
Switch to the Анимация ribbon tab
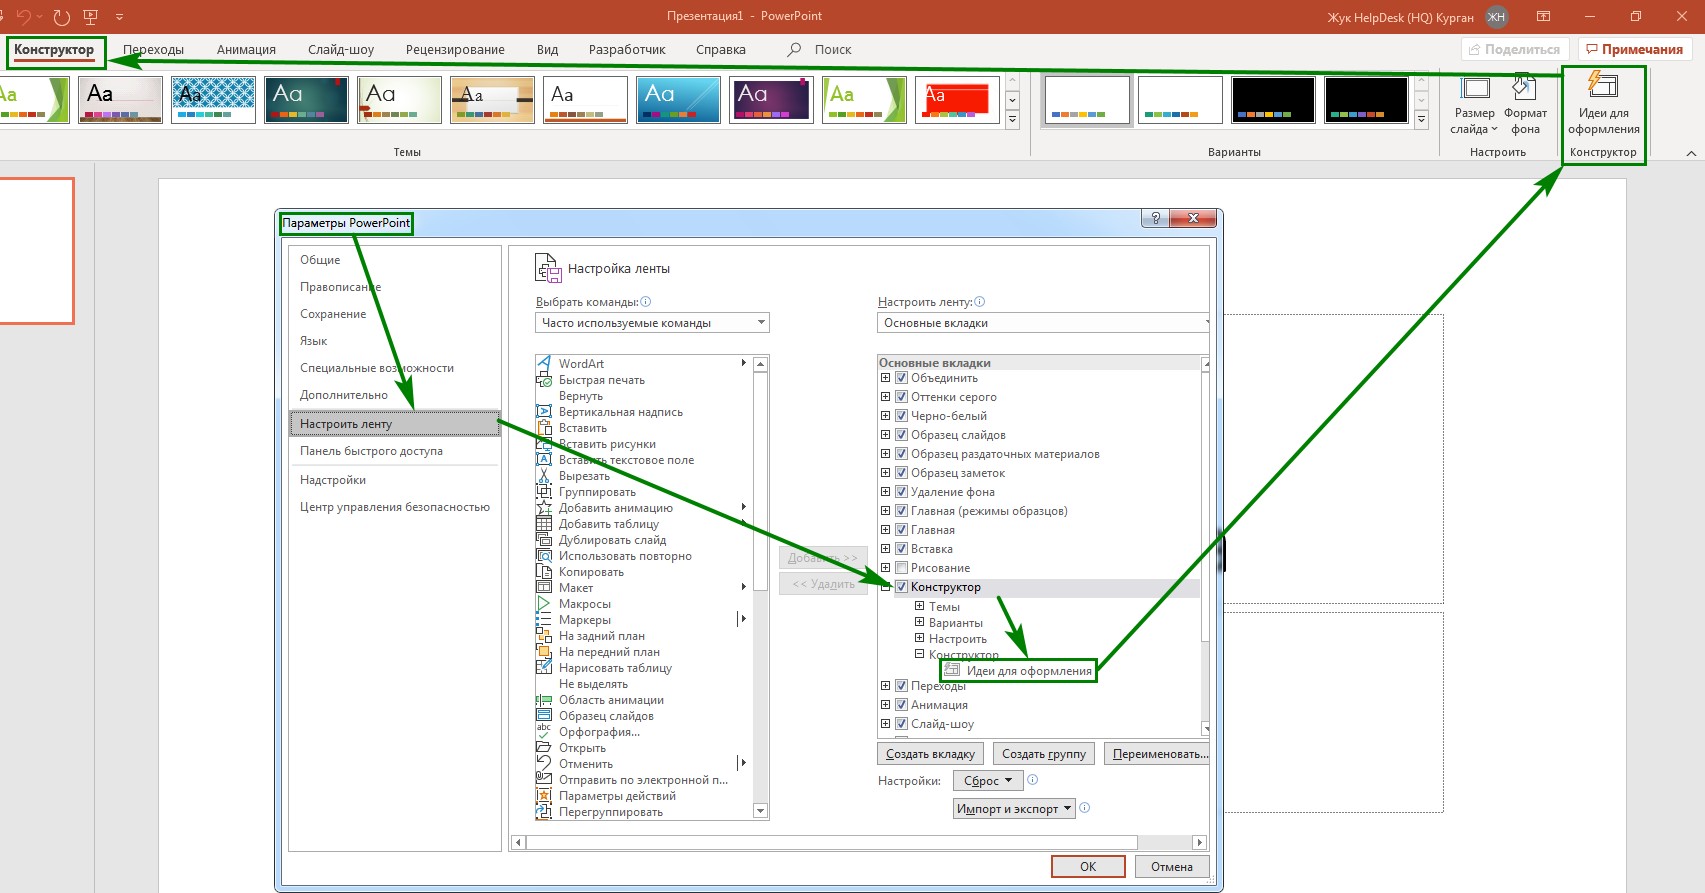click(x=246, y=49)
